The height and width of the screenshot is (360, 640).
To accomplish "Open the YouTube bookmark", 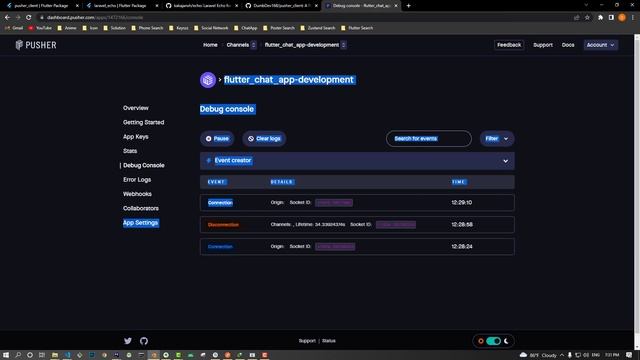I will coord(40,28).
